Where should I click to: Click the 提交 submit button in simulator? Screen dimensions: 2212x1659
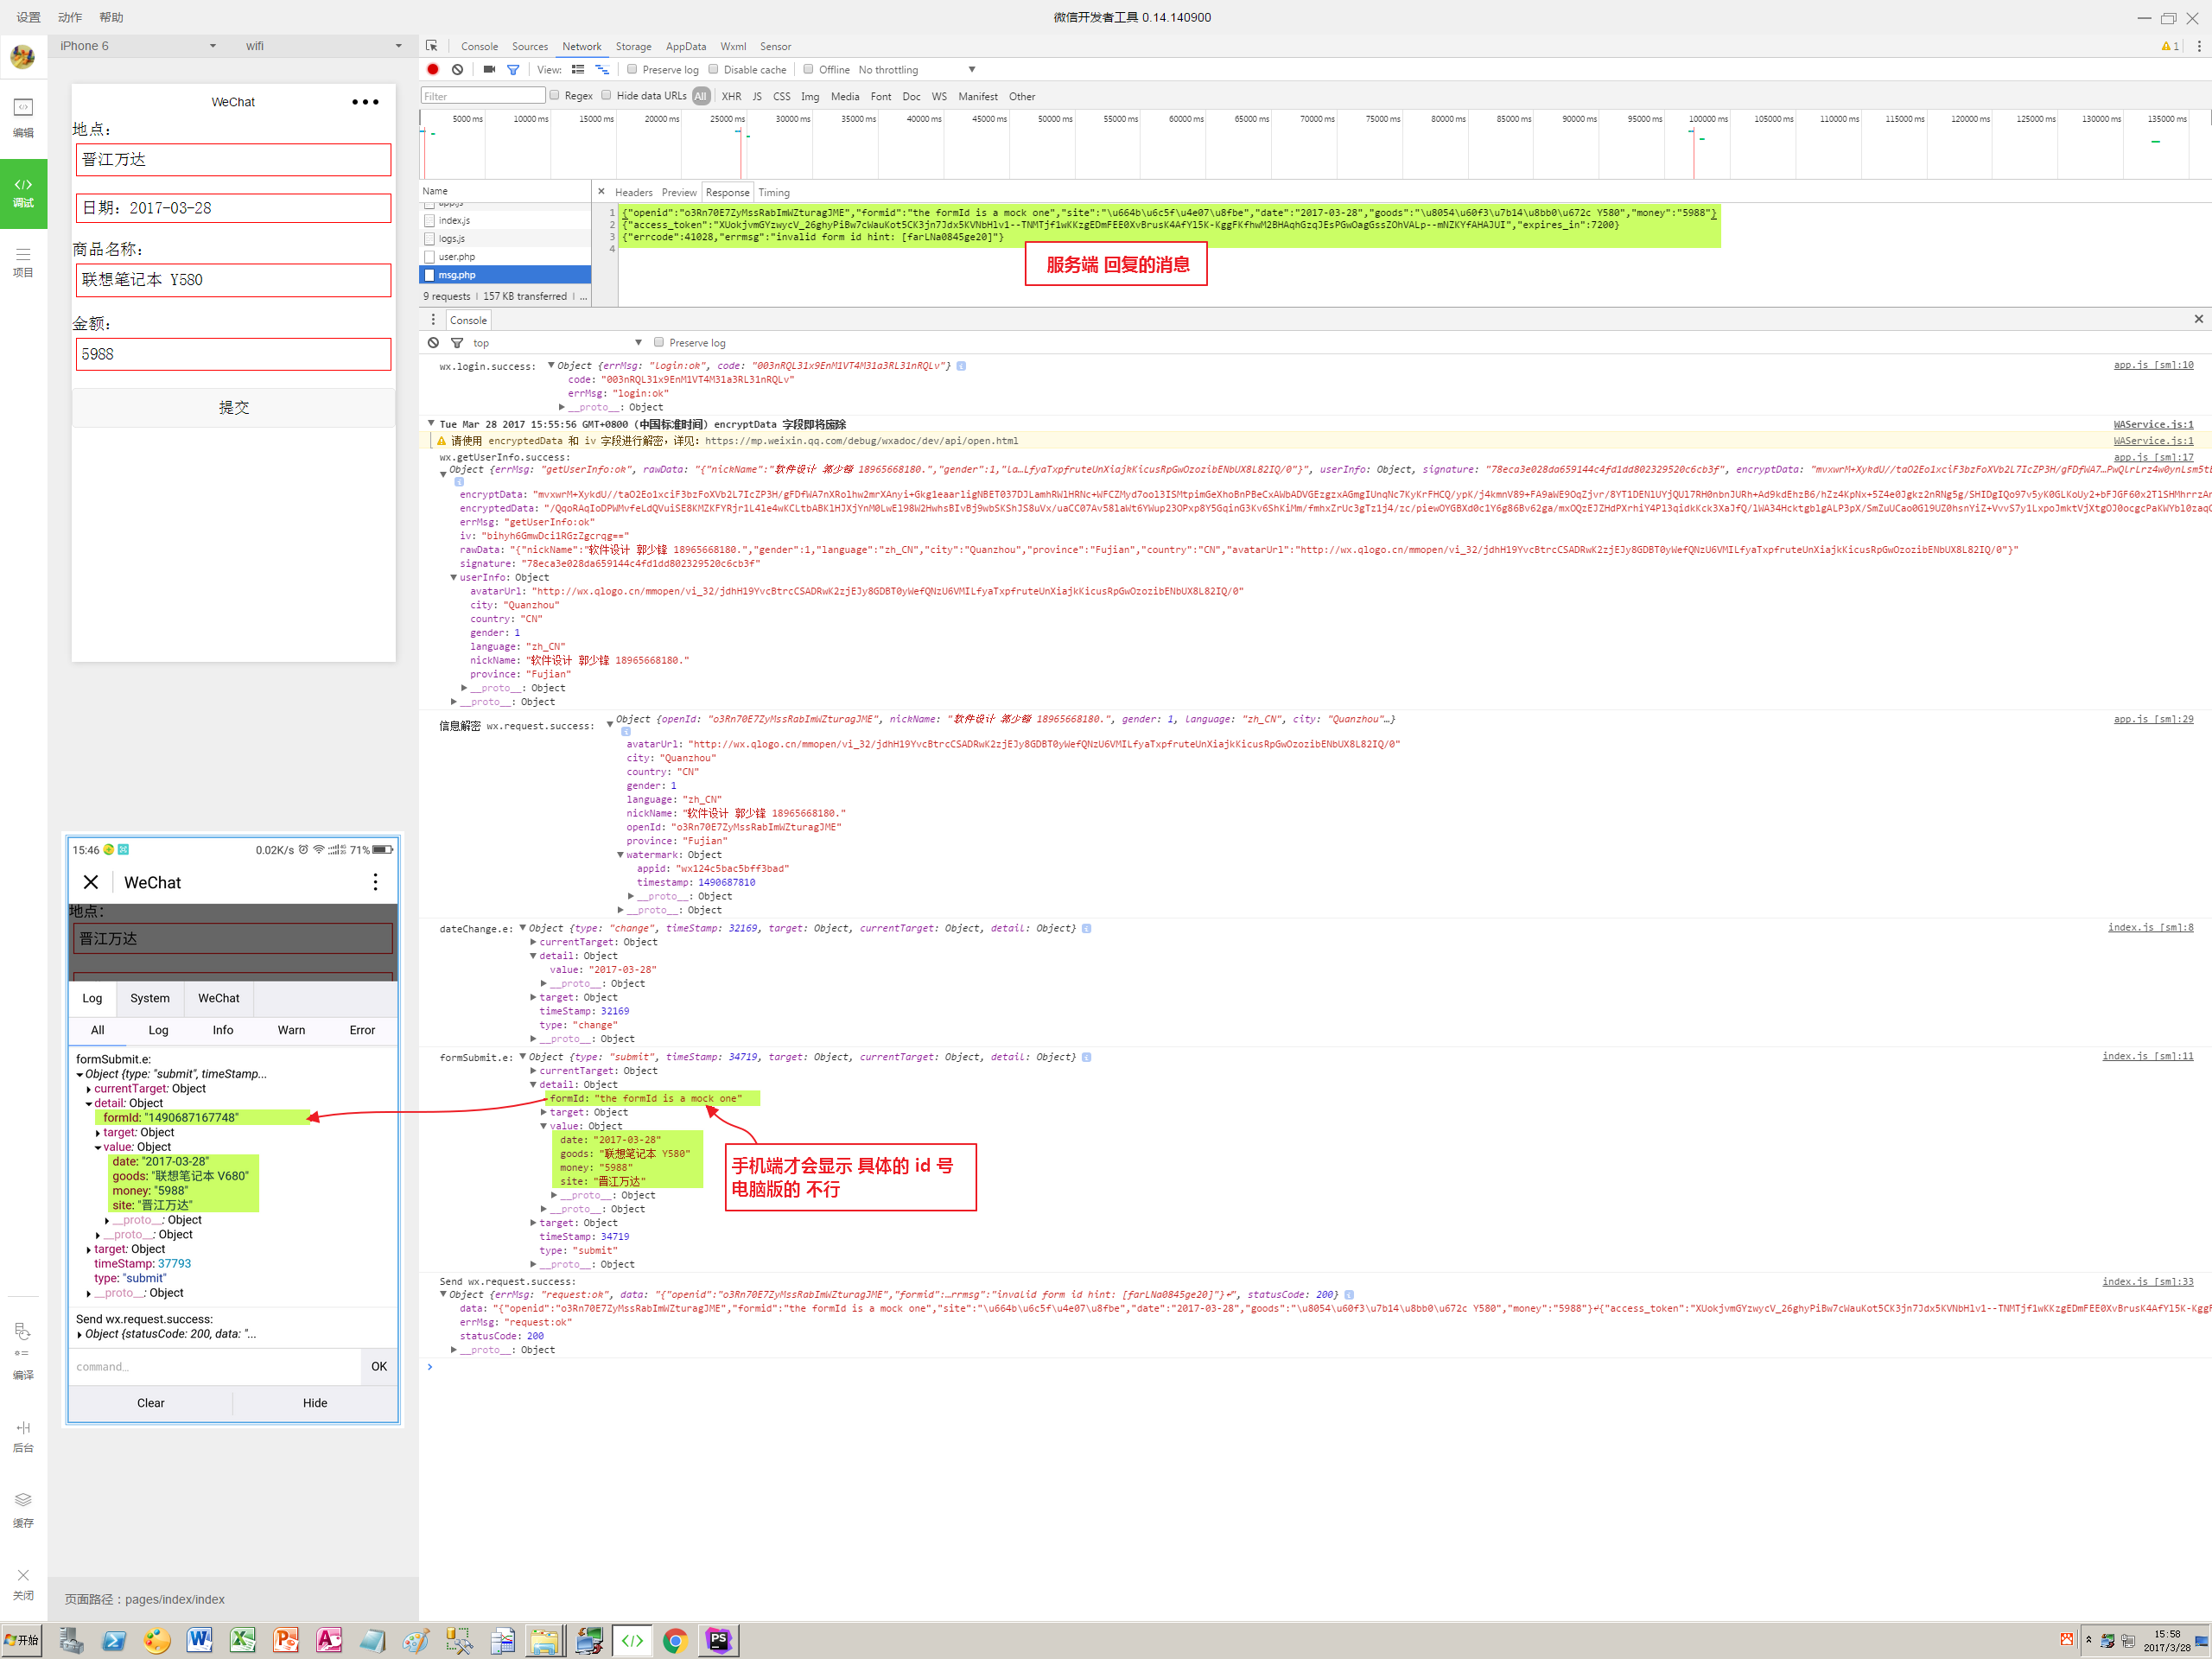[x=234, y=407]
